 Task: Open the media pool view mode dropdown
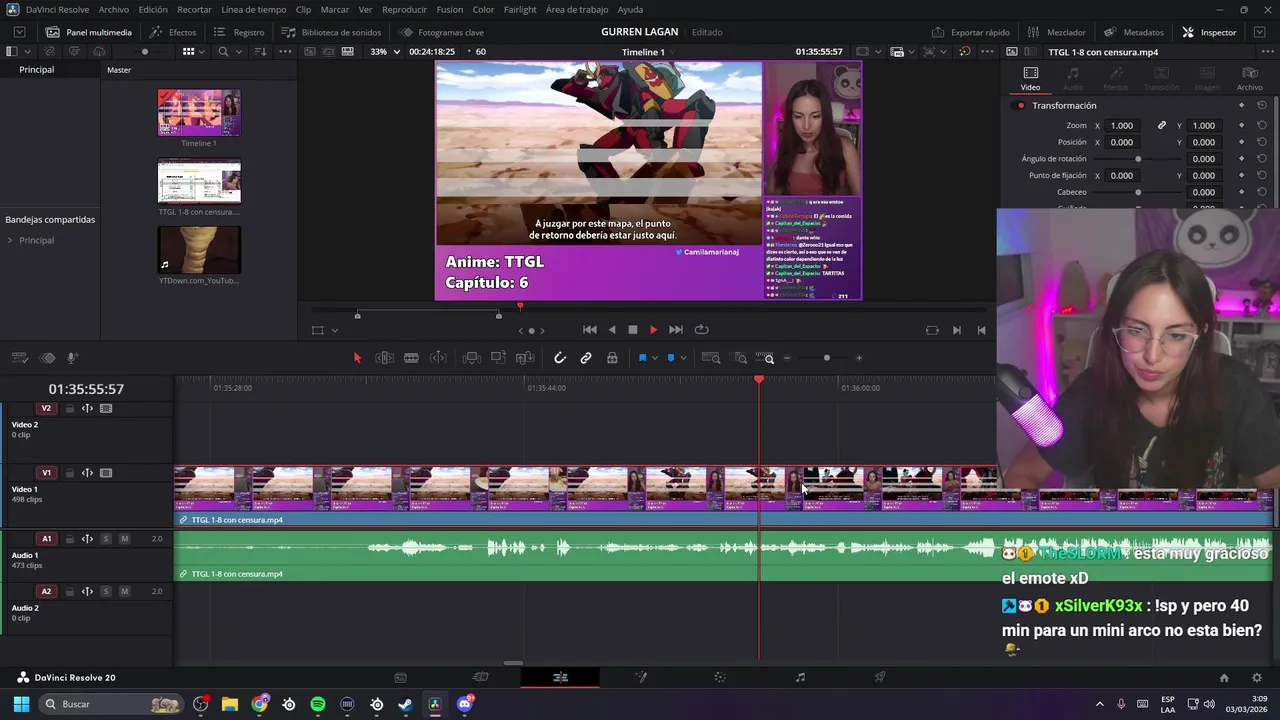(x=201, y=51)
